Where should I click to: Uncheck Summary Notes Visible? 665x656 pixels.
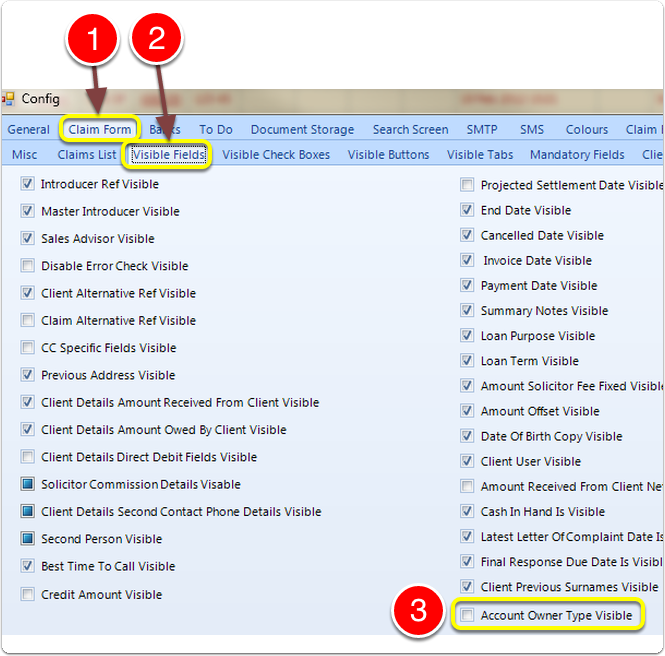[x=467, y=310]
